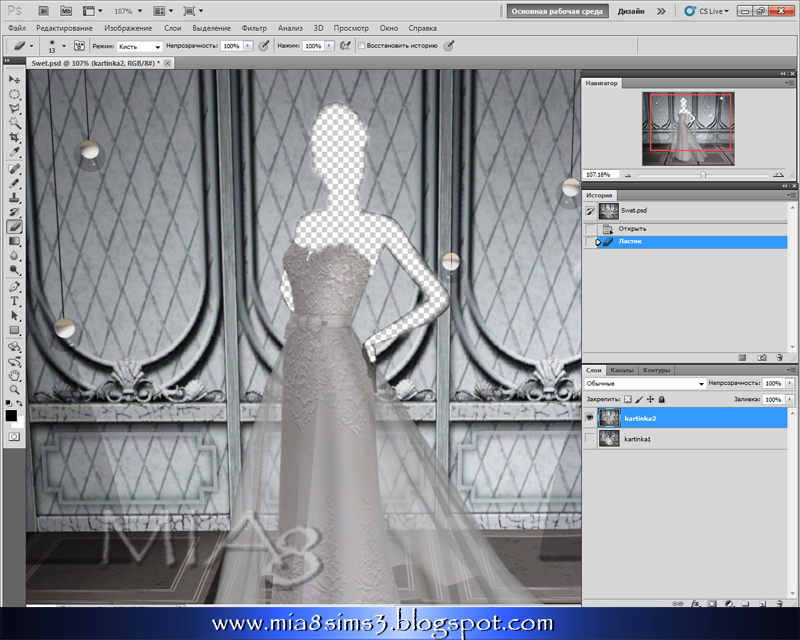Toggle Lock position
Screen dimensions: 800x640
coord(650,400)
